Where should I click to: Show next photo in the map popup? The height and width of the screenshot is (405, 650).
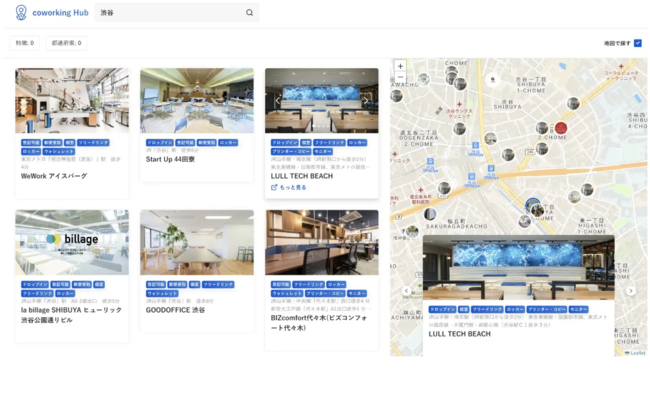631,291
